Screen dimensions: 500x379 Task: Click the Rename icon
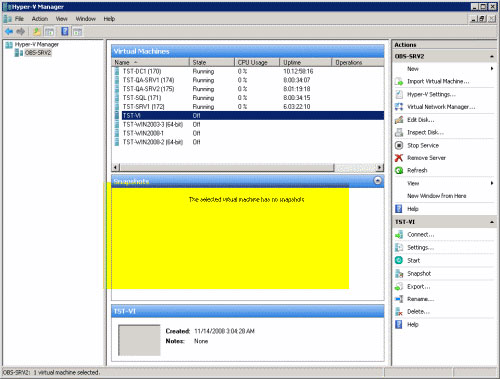pyautogui.click(x=399, y=299)
